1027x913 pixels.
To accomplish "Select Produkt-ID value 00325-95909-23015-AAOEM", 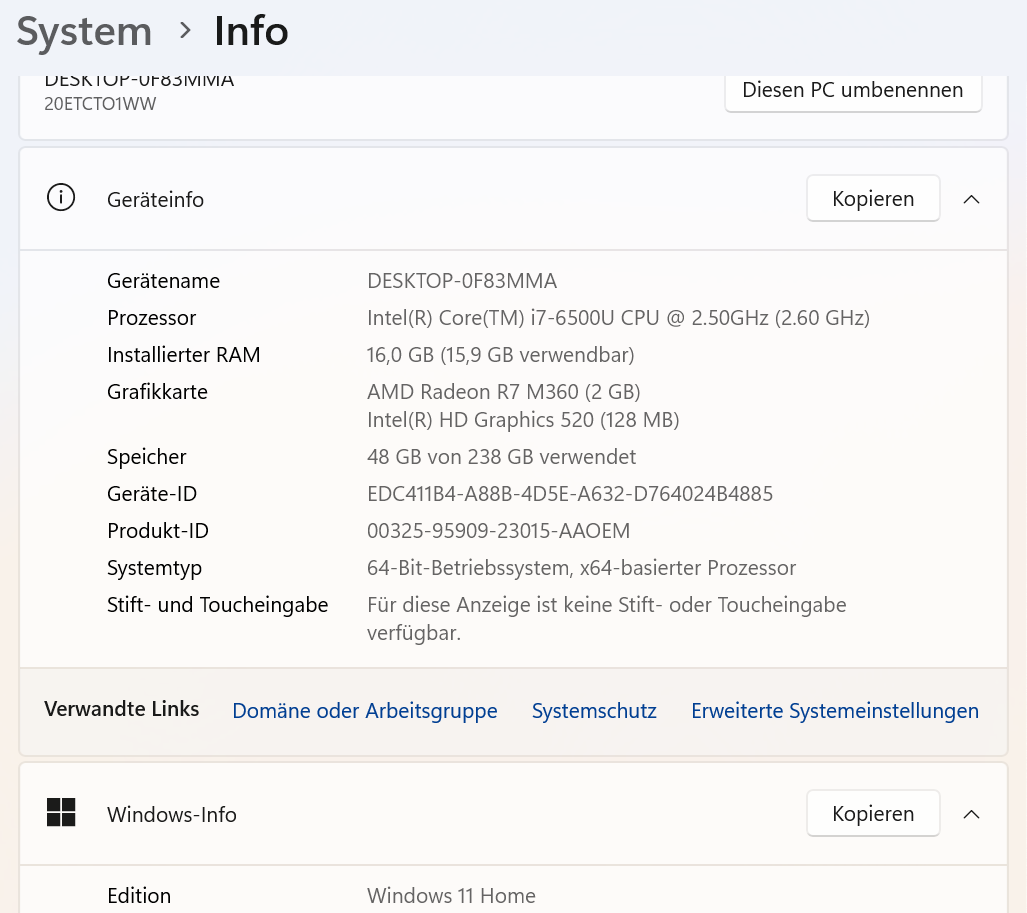I will click(498, 531).
